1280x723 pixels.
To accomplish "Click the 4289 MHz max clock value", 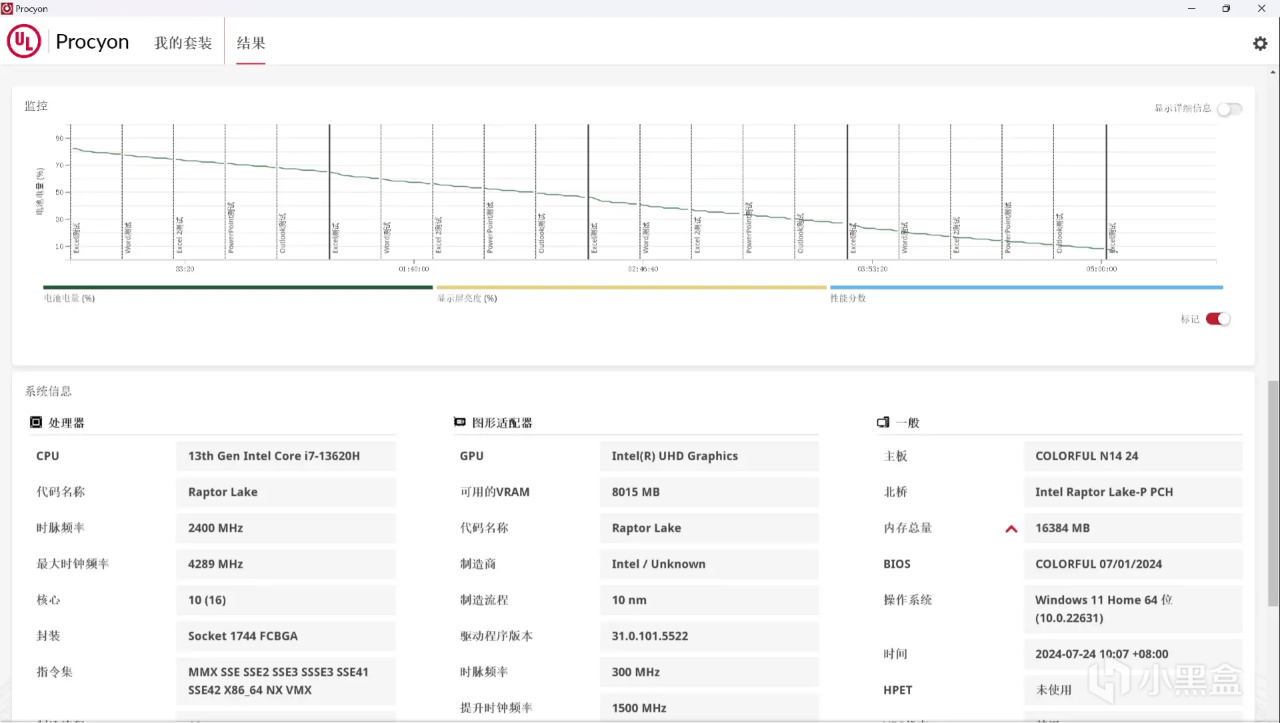I will tap(286, 564).
